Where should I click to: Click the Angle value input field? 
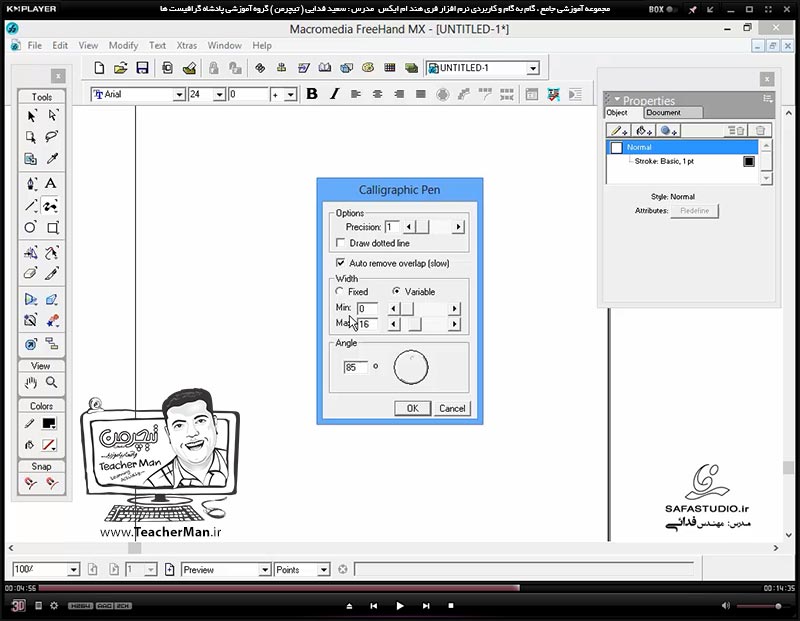(x=356, y=367)
